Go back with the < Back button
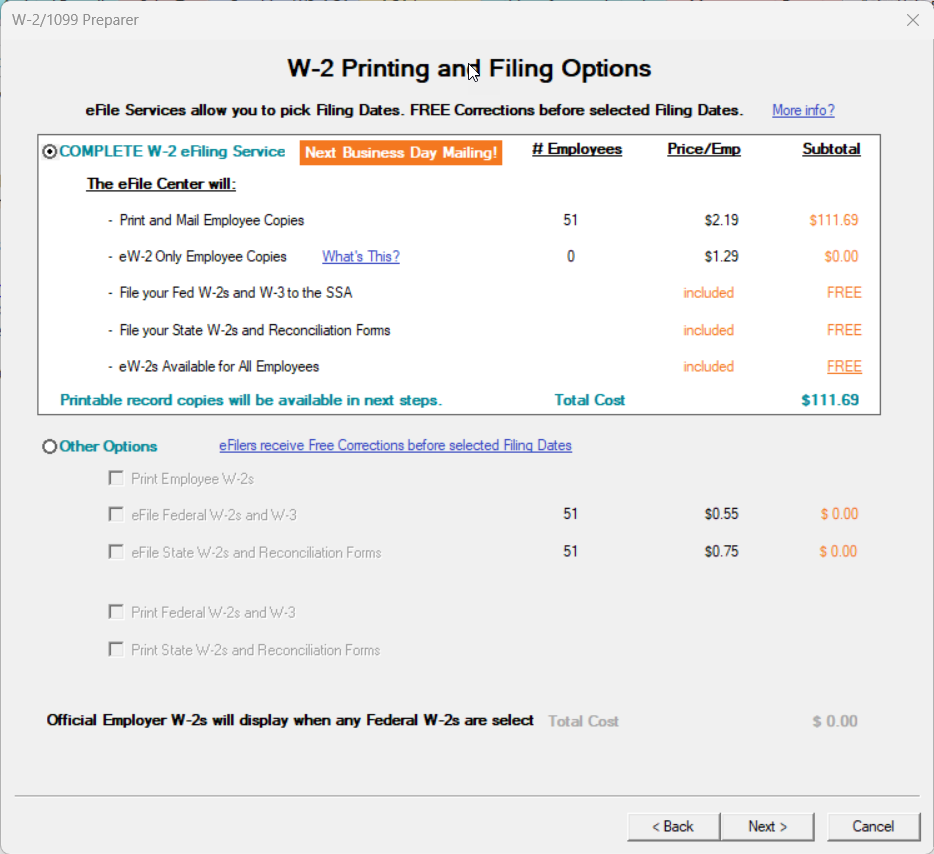 coord(673,826)
